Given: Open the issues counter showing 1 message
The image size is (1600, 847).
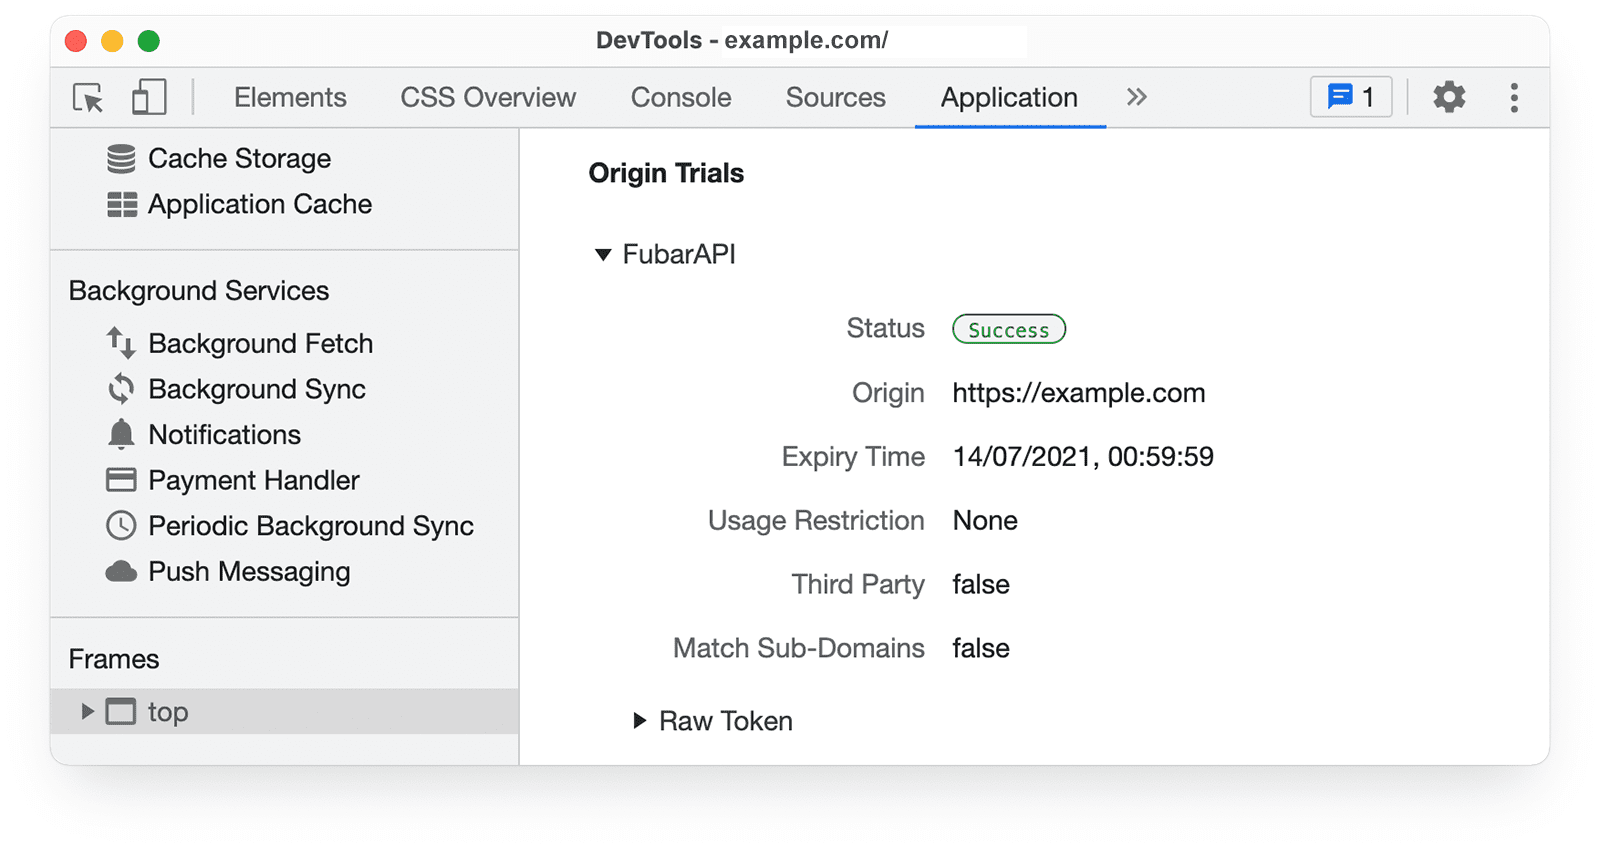Looking at the screenshot, I should pos(1350,97).
